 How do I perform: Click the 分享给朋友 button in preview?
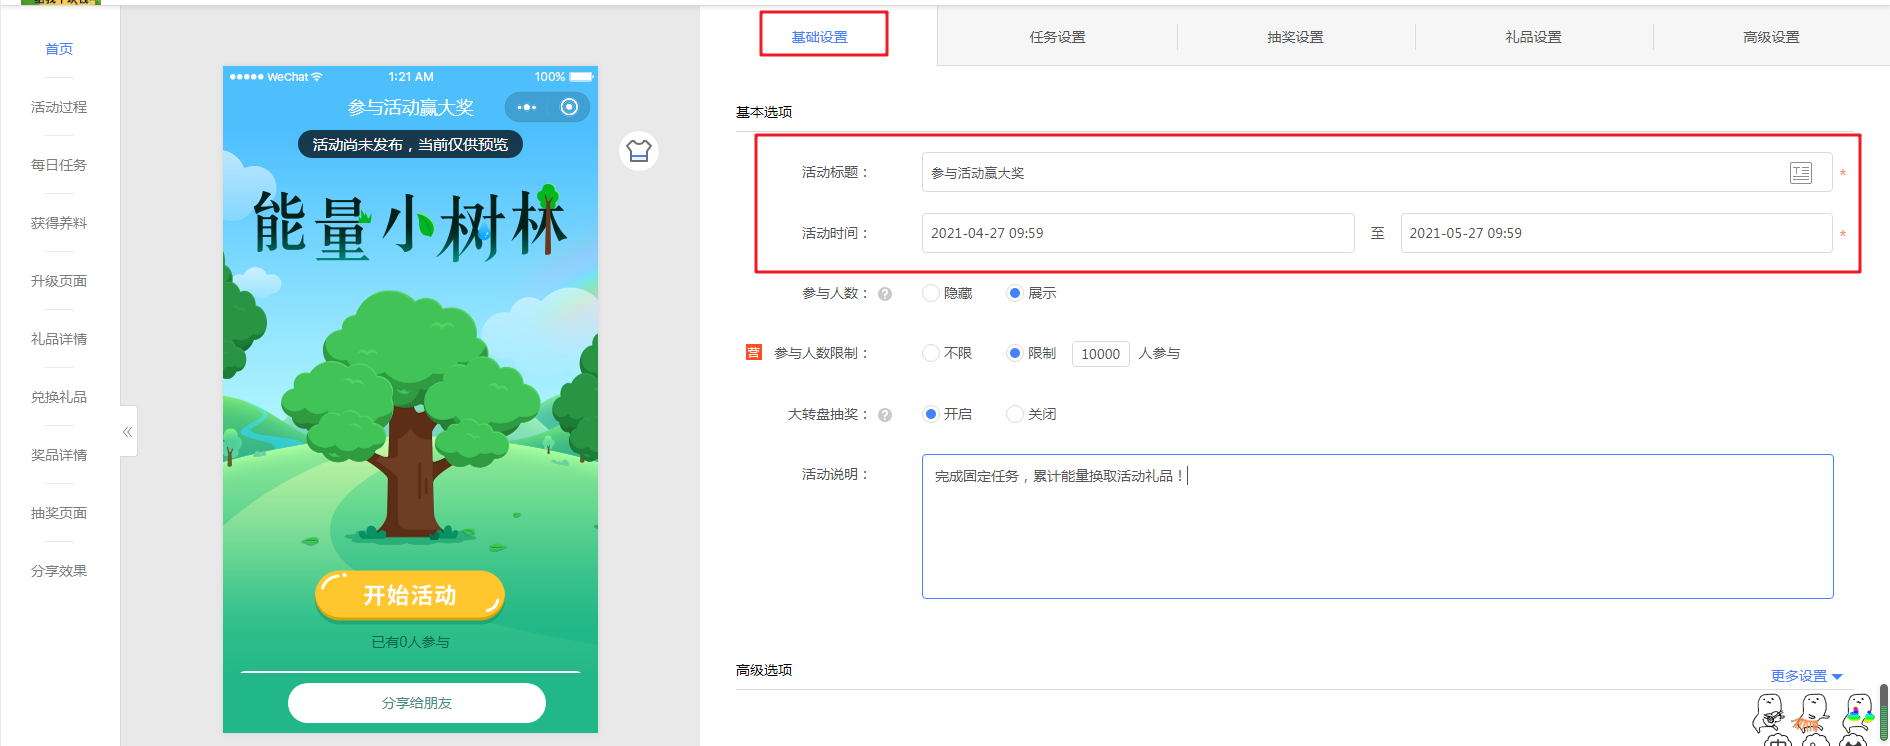click(x=417, y=703)
